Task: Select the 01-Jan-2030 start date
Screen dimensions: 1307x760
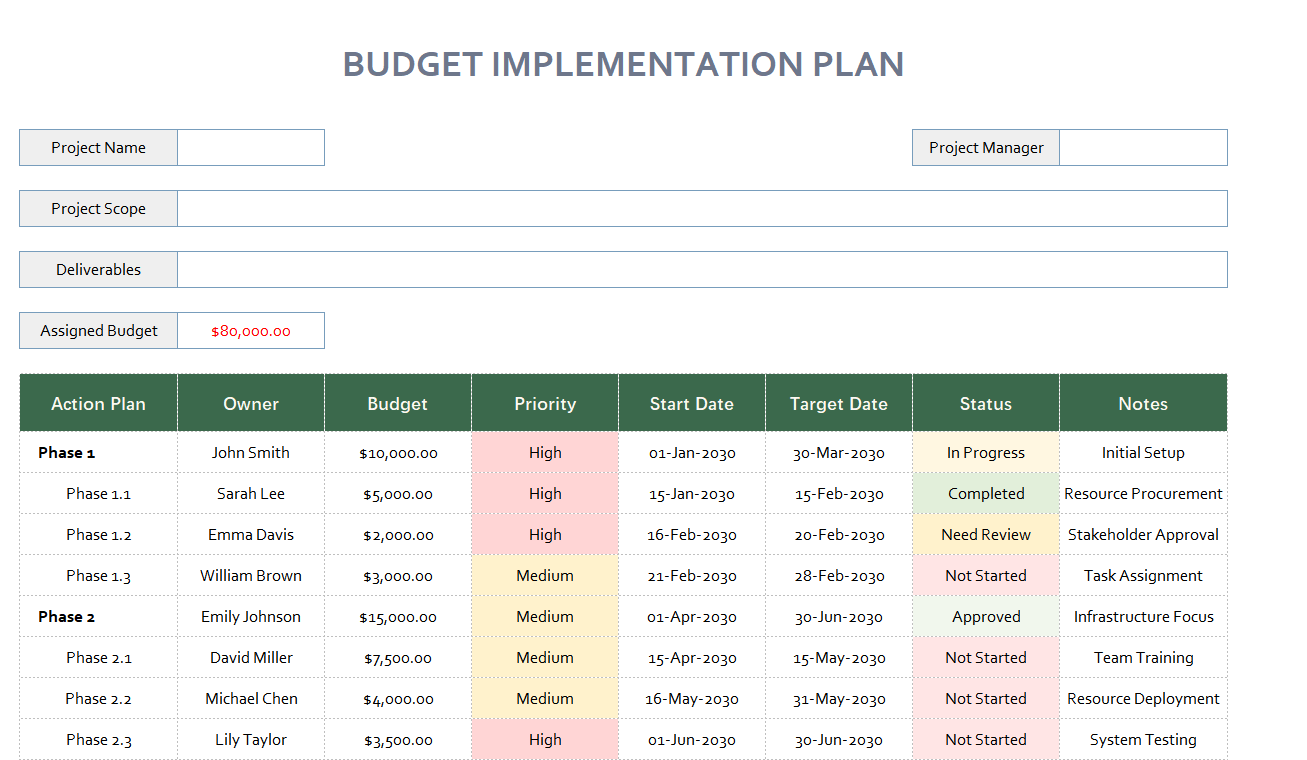Action: pyautogui.click(x=692, y=452)
